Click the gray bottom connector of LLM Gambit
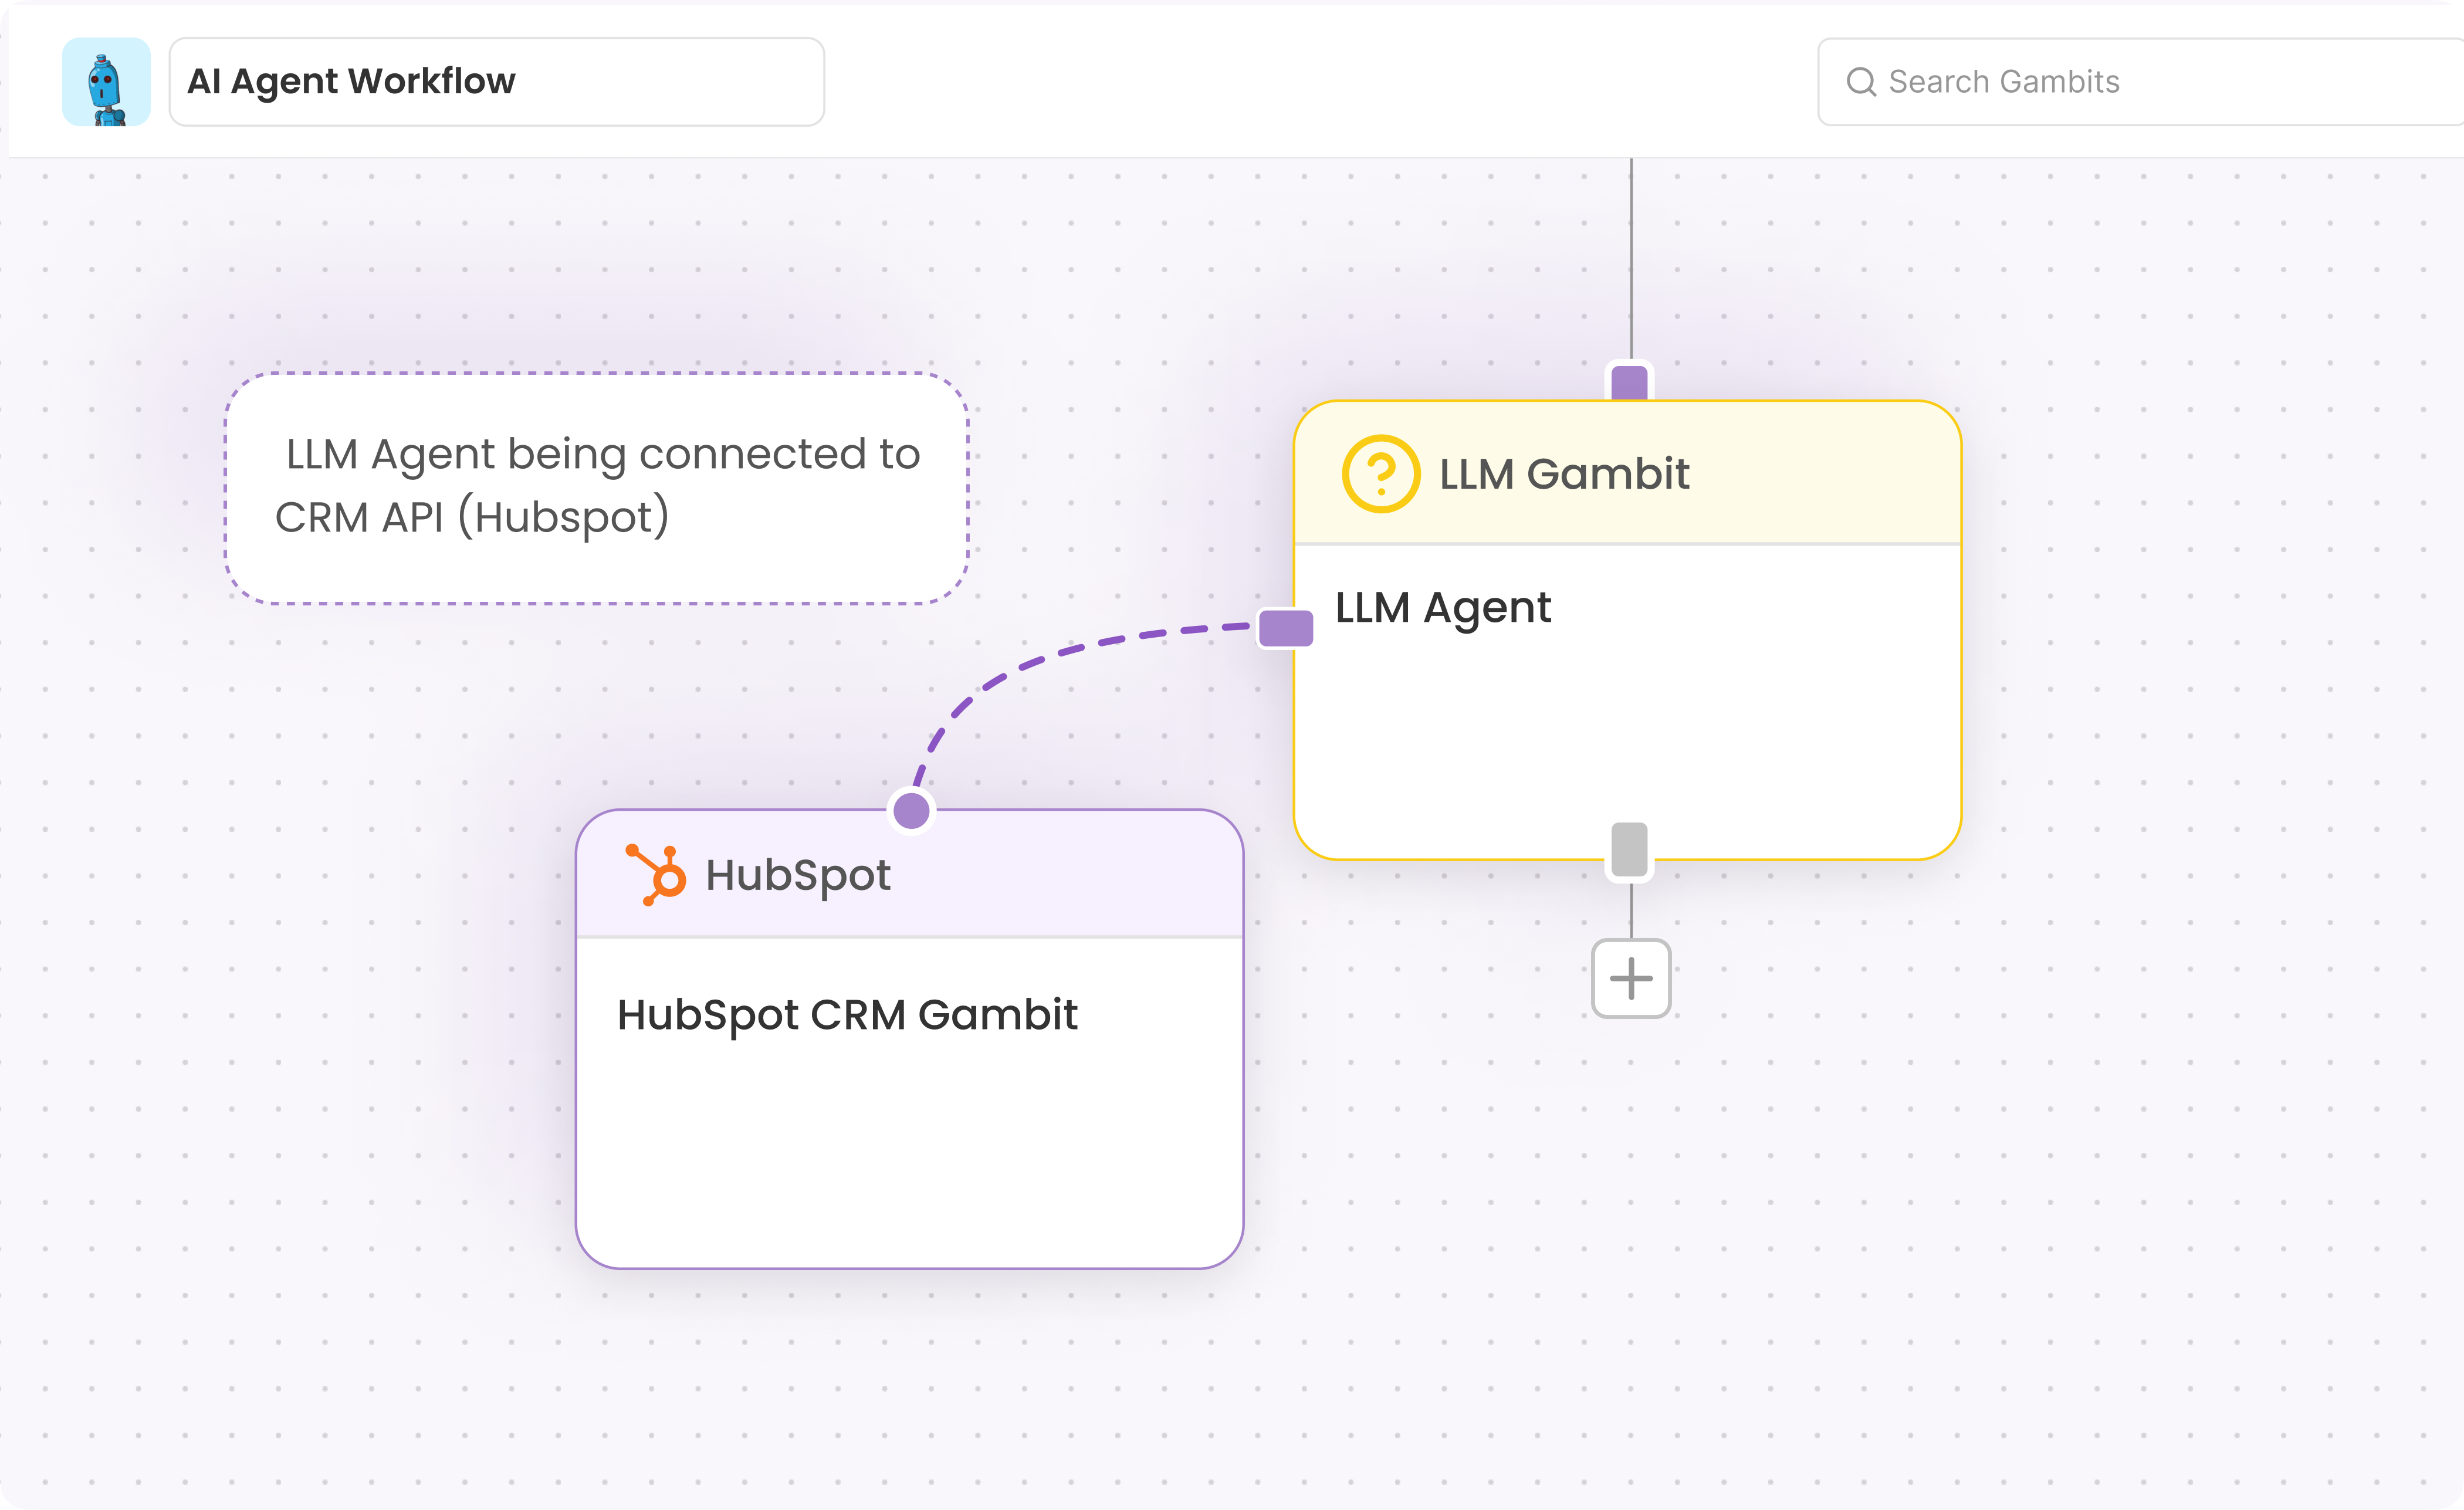The image size is (2464, 1510). point(1630,850)
